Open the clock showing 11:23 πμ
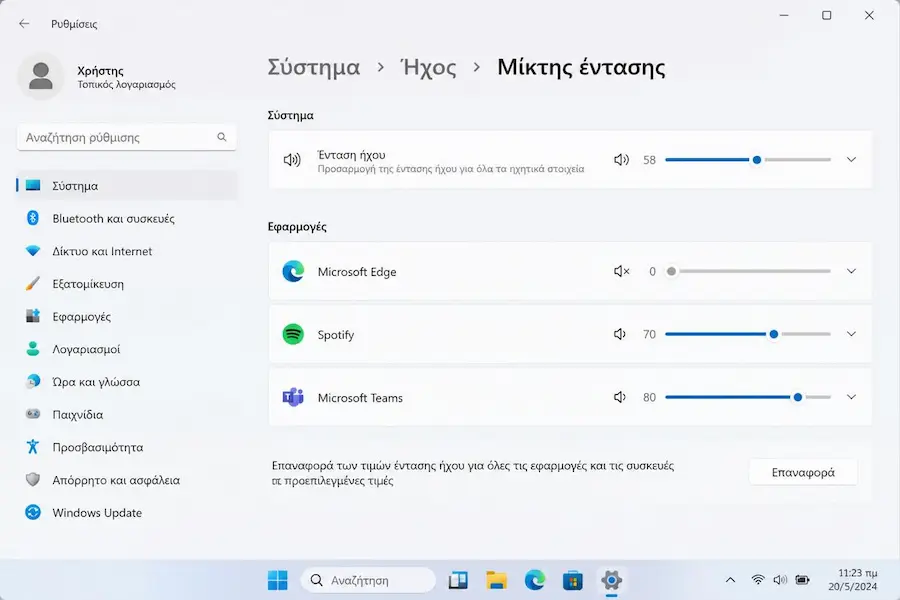 (x=853, y=580)
